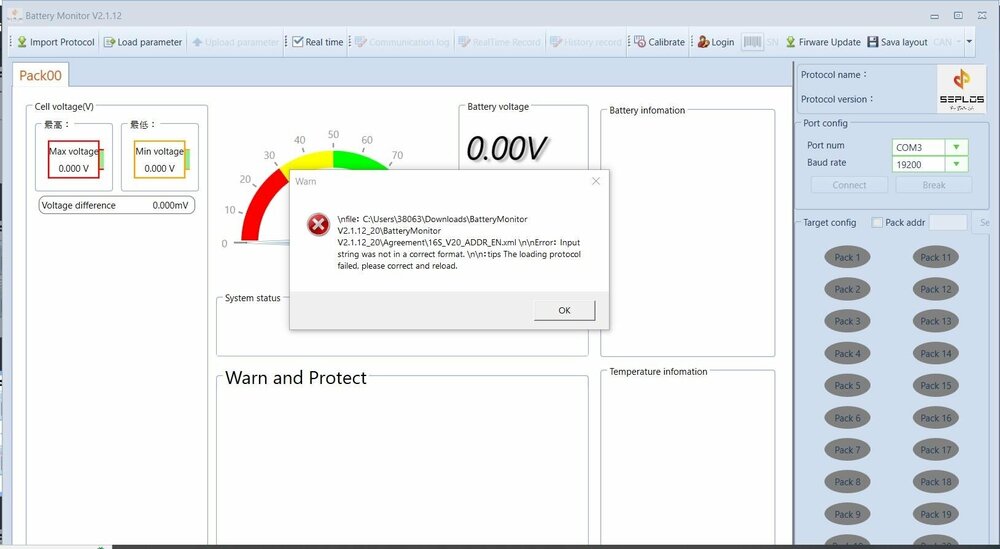Click the Battery Monitor app icon in titlebar
Screen dimensions: 1000x549
[14, 15]
